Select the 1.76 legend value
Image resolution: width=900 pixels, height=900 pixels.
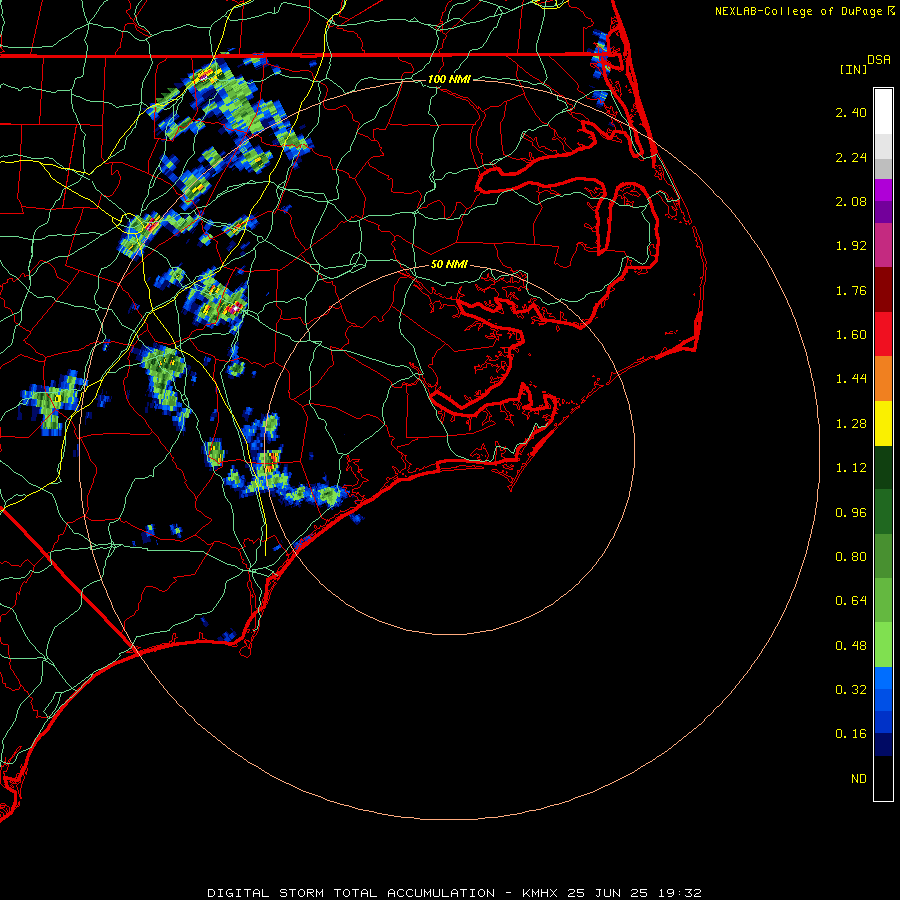(x=851, y=290)
